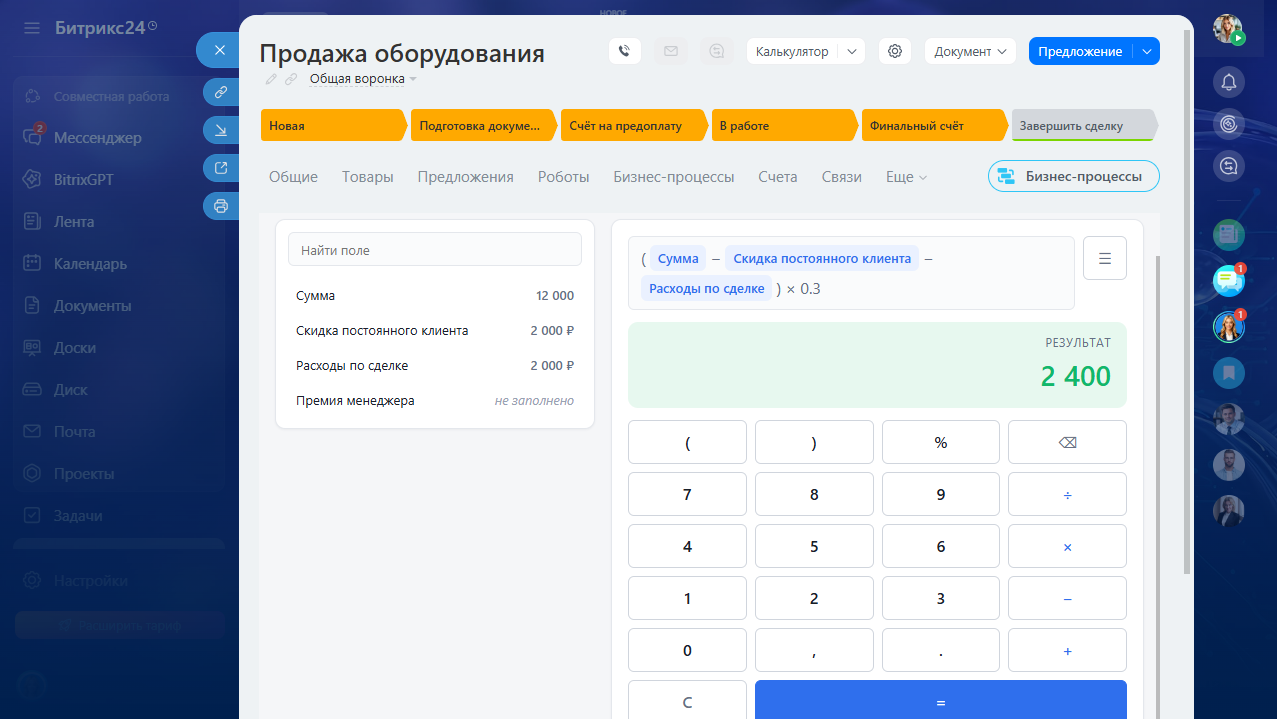The width and height of the screenshot is (1277, 719).
Task: Click the print side tab icon
Action: point(221,206)
